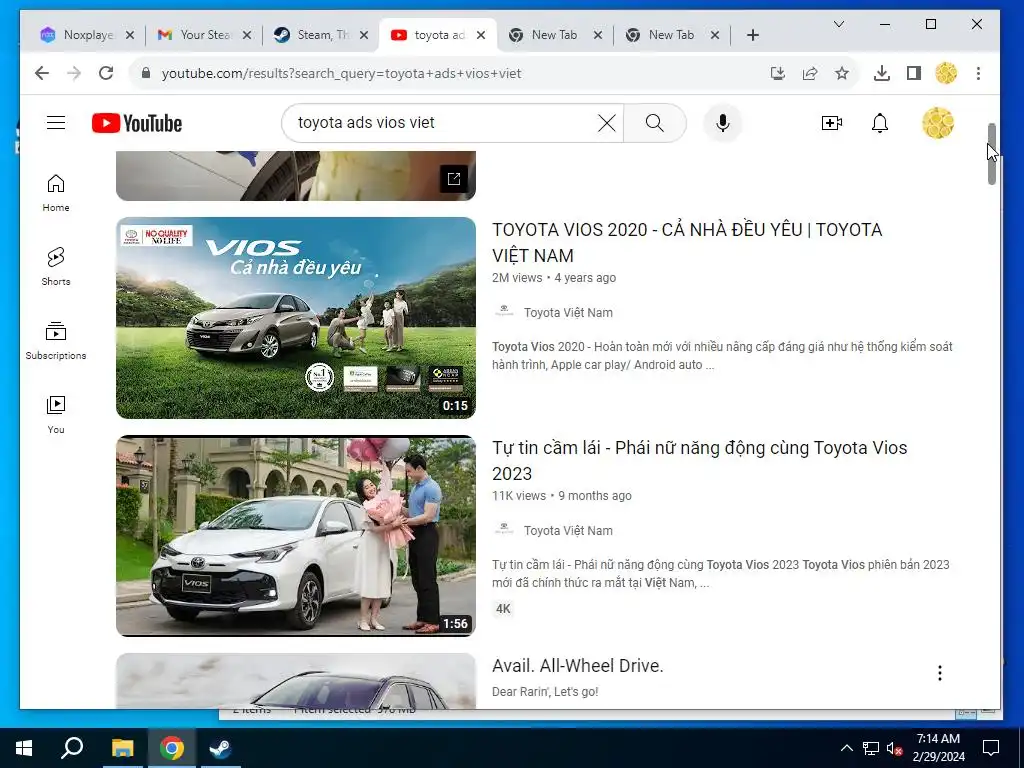Viewport: 1024px width, 768px height.
Task: Open Shorts in the sidebar
Action: pyautogui.click(x=56, y=266)
